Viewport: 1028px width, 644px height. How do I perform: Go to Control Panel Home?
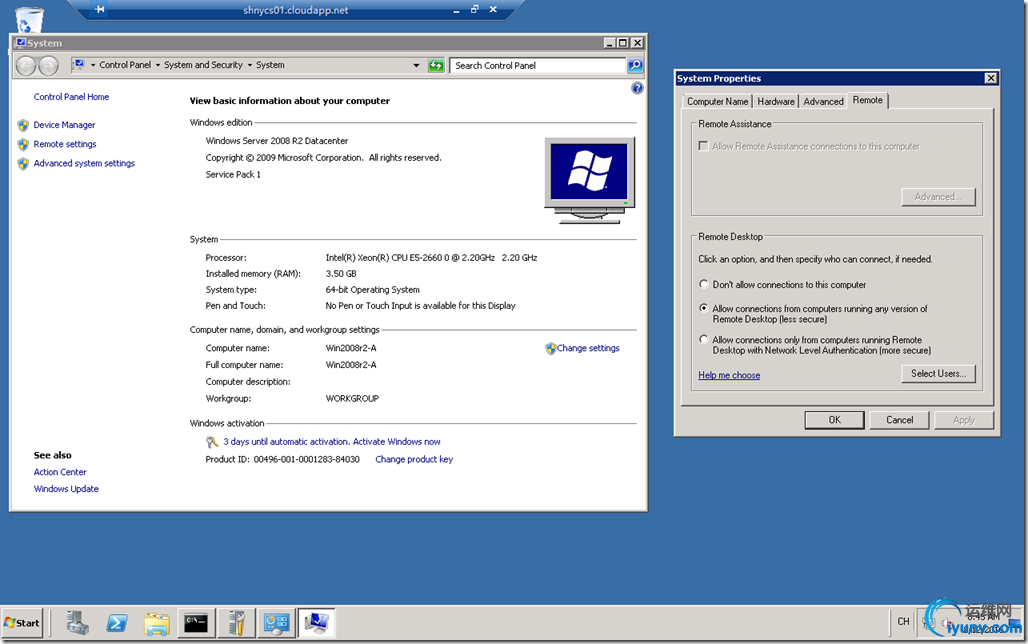(71, 97)
